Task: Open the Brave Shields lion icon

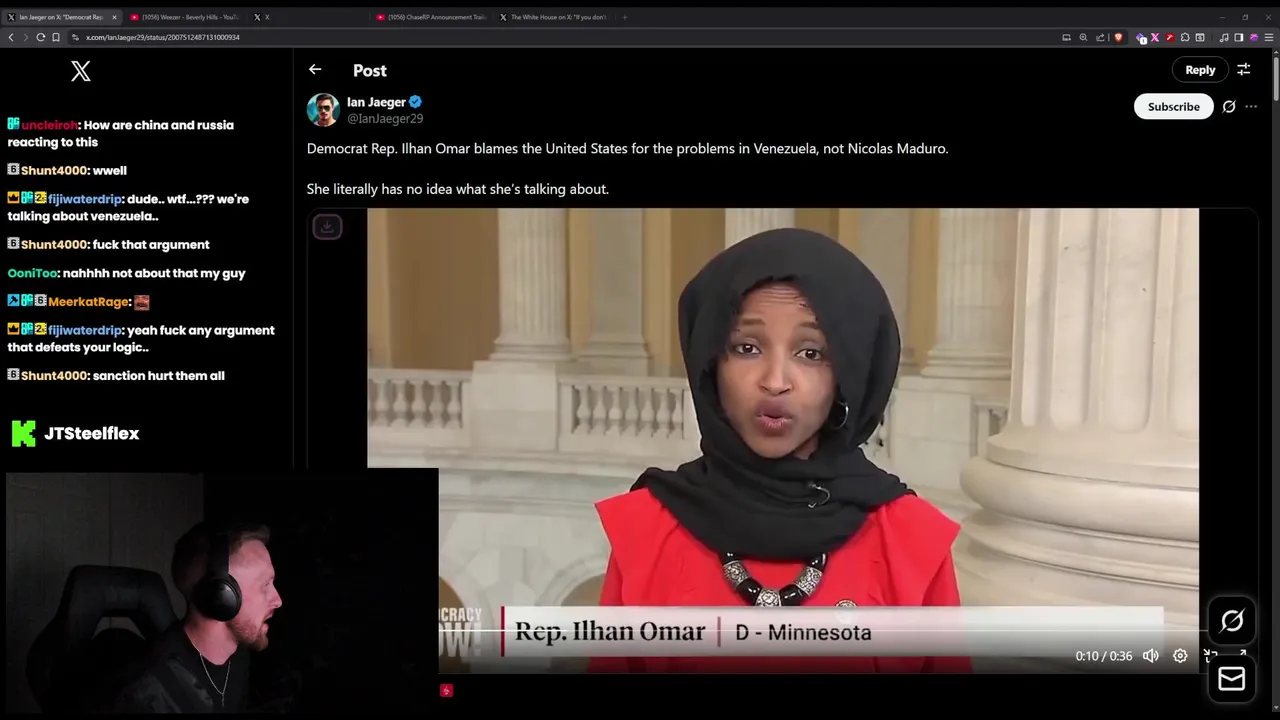Action: click(x=1118, y=37)
